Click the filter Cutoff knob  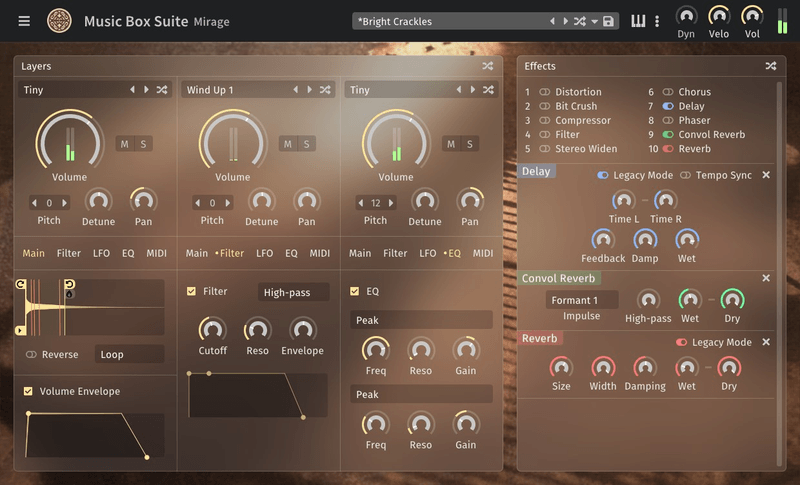tap(212, 330)
